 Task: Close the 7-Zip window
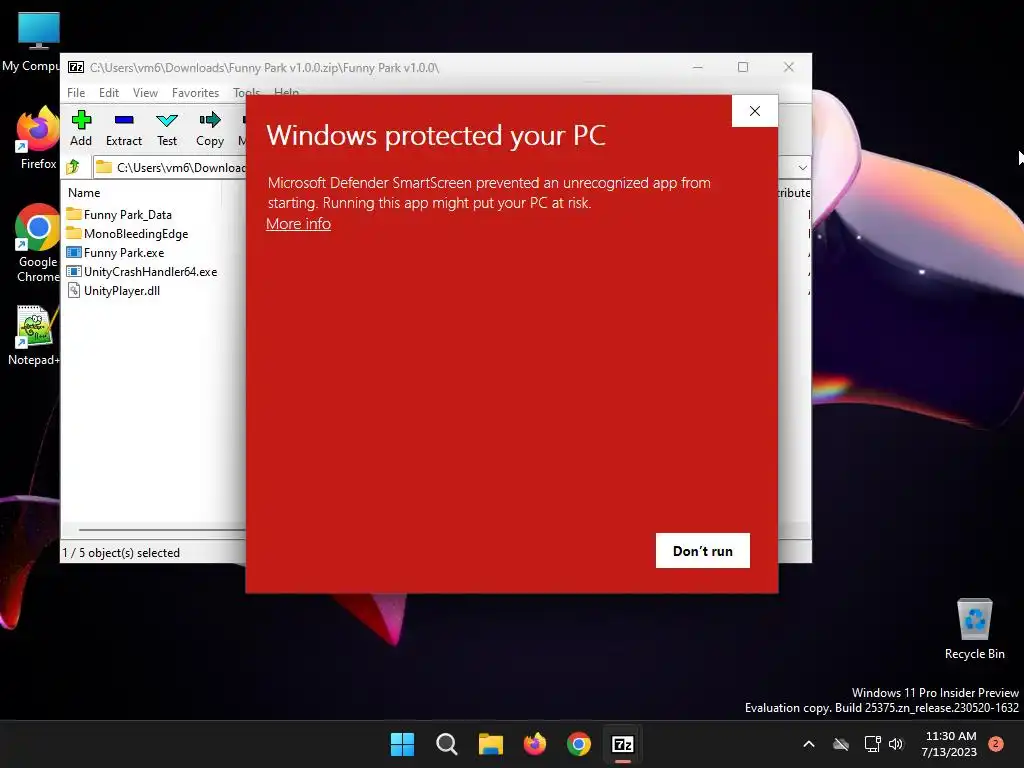[x=788, y=67]
